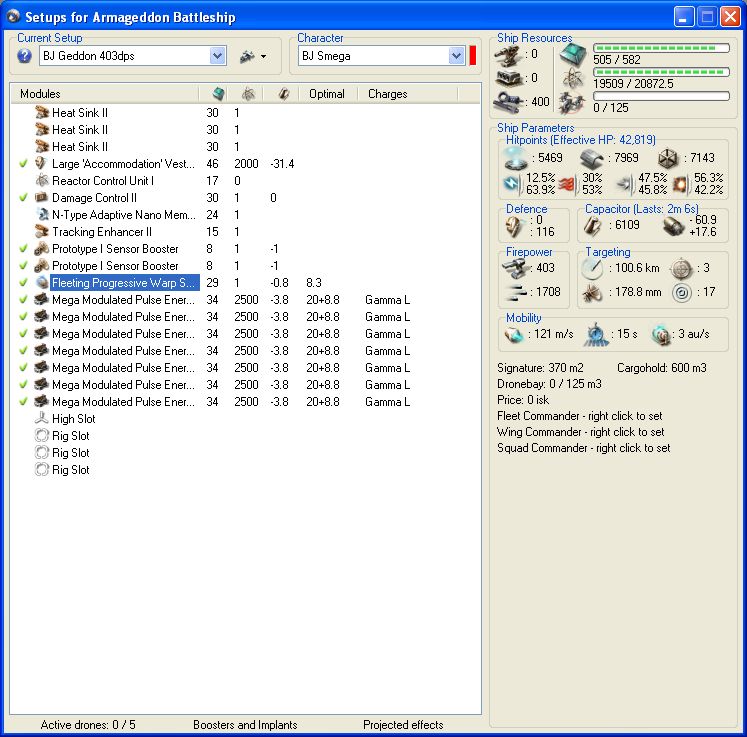Click the Fleeting Progressive Warp Scrambler icon
Screen dimensions: 747x737
[x=42, y=283]
